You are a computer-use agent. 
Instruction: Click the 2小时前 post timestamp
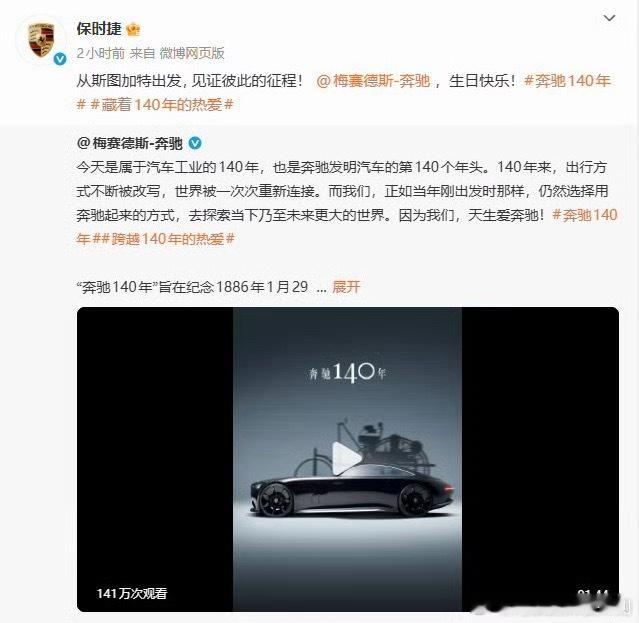[101, 53]
